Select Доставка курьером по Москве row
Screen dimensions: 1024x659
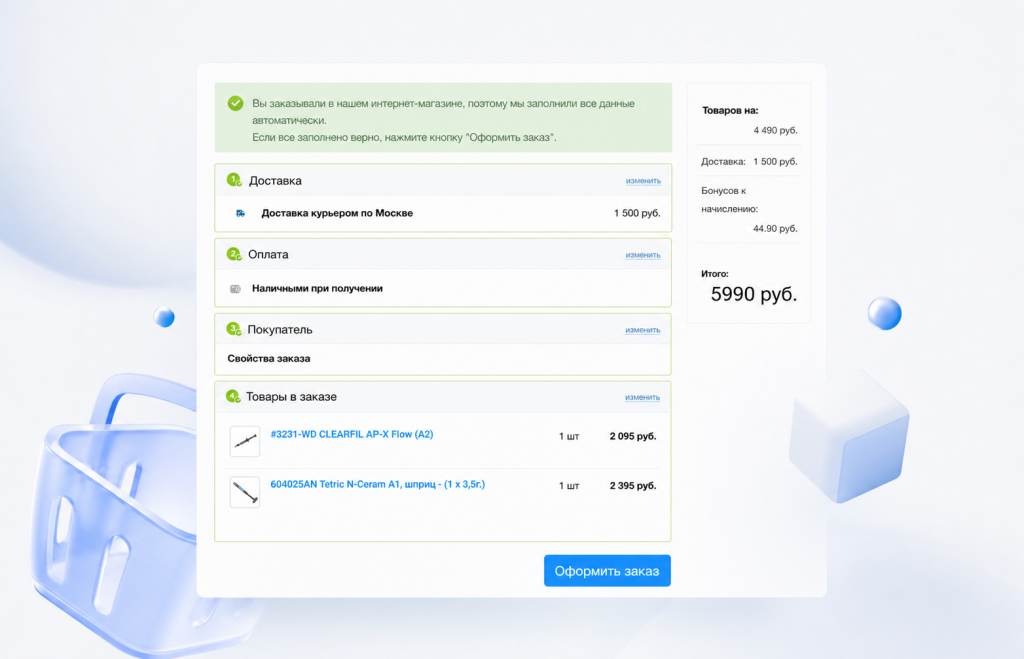click(443, 213)
